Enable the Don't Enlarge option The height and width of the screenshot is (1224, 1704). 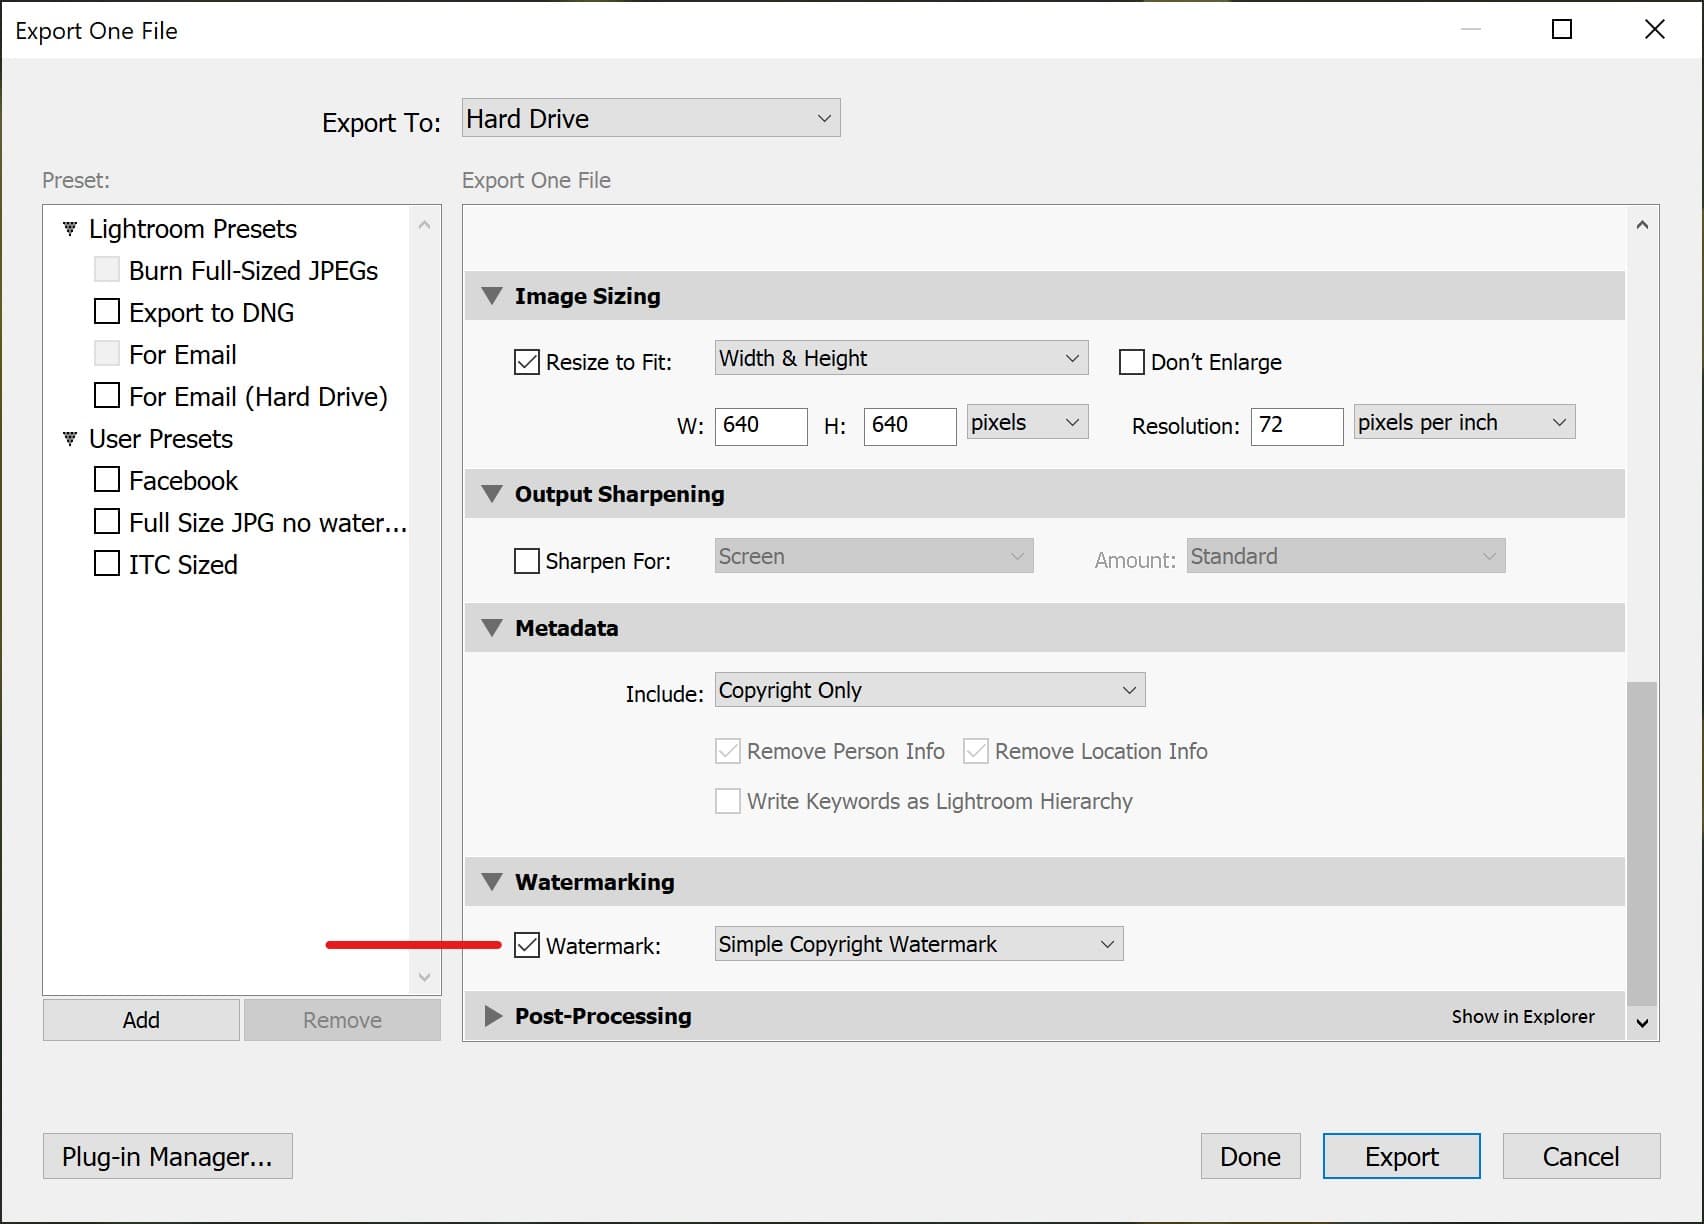[x=1131, y=361]
